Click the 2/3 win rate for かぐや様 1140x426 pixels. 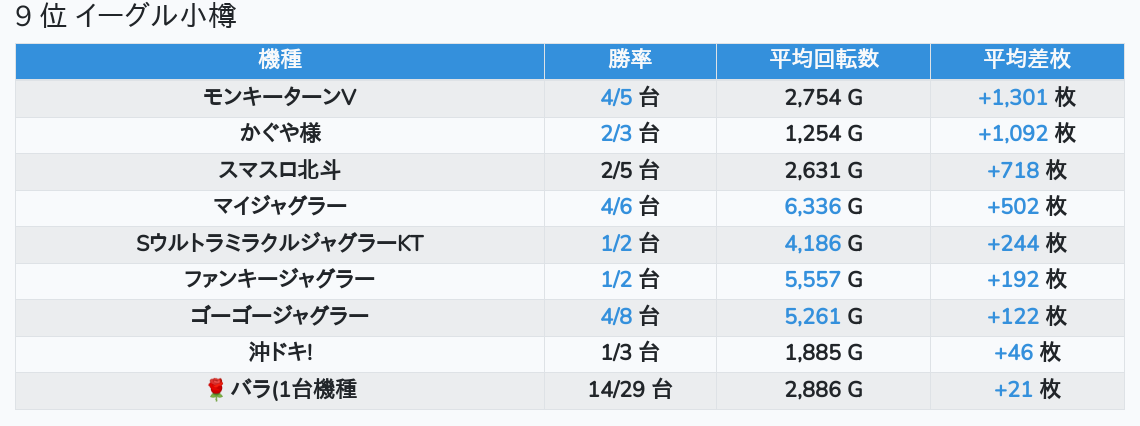[617, 133]
